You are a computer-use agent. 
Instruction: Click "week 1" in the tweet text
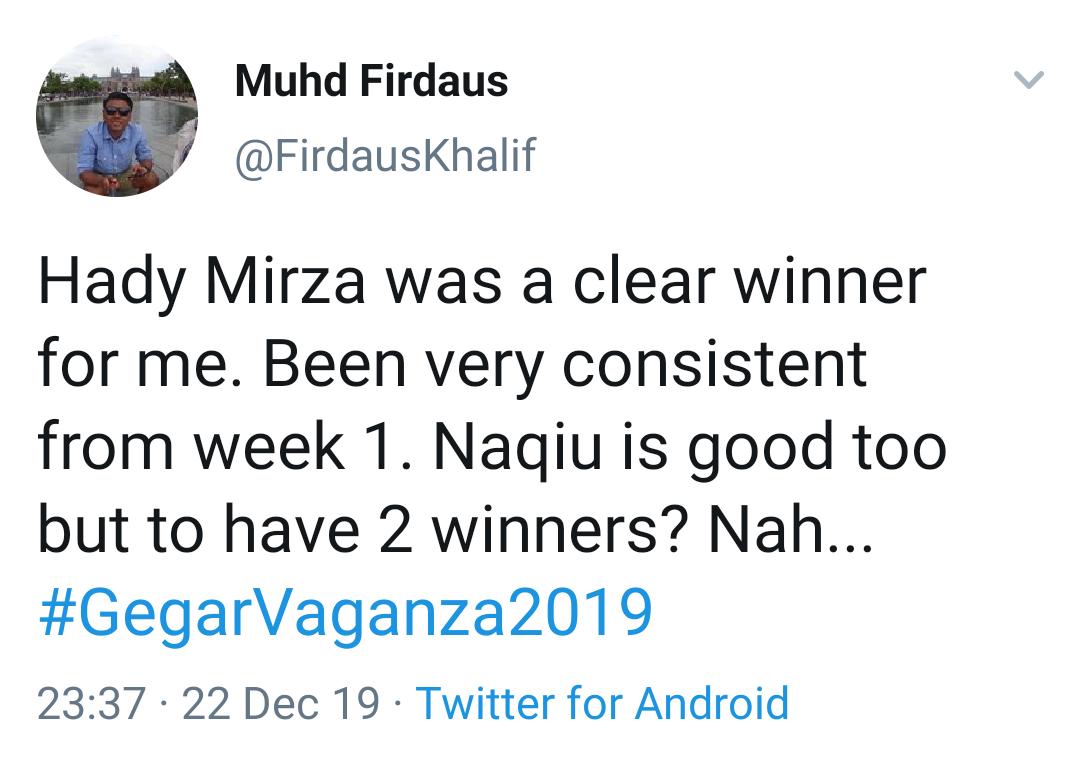pyautogui.click(x=303, y=448)
